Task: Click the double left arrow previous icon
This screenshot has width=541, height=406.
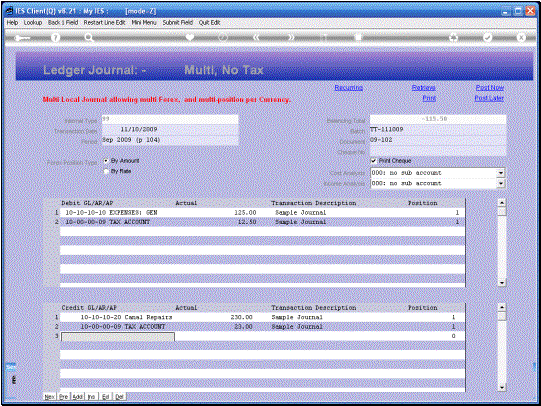Action: (256, 37)
